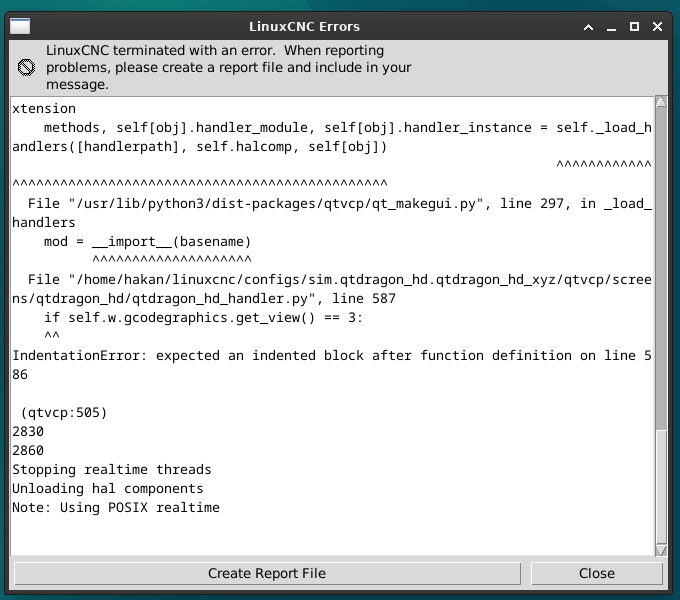The width and height of the screenshot is (680, 600).
Task: Close the window via the title bar X
Action: (657, 27)
